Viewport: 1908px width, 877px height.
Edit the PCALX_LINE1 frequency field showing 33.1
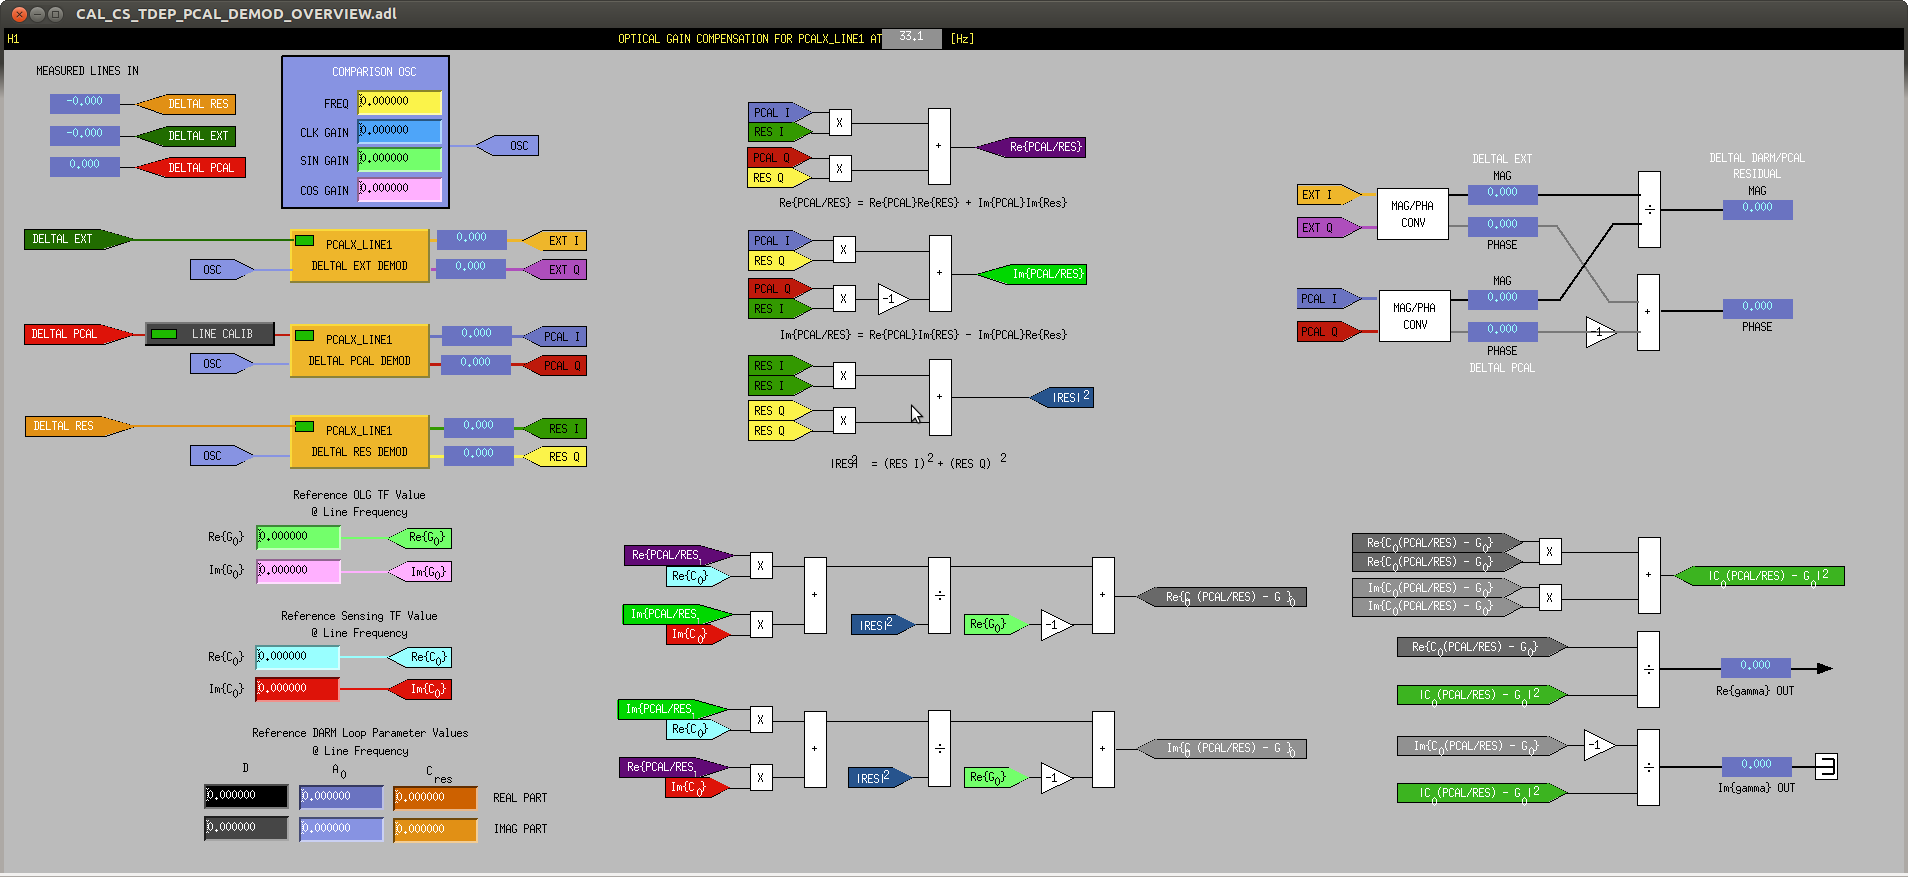coord(912,38)
